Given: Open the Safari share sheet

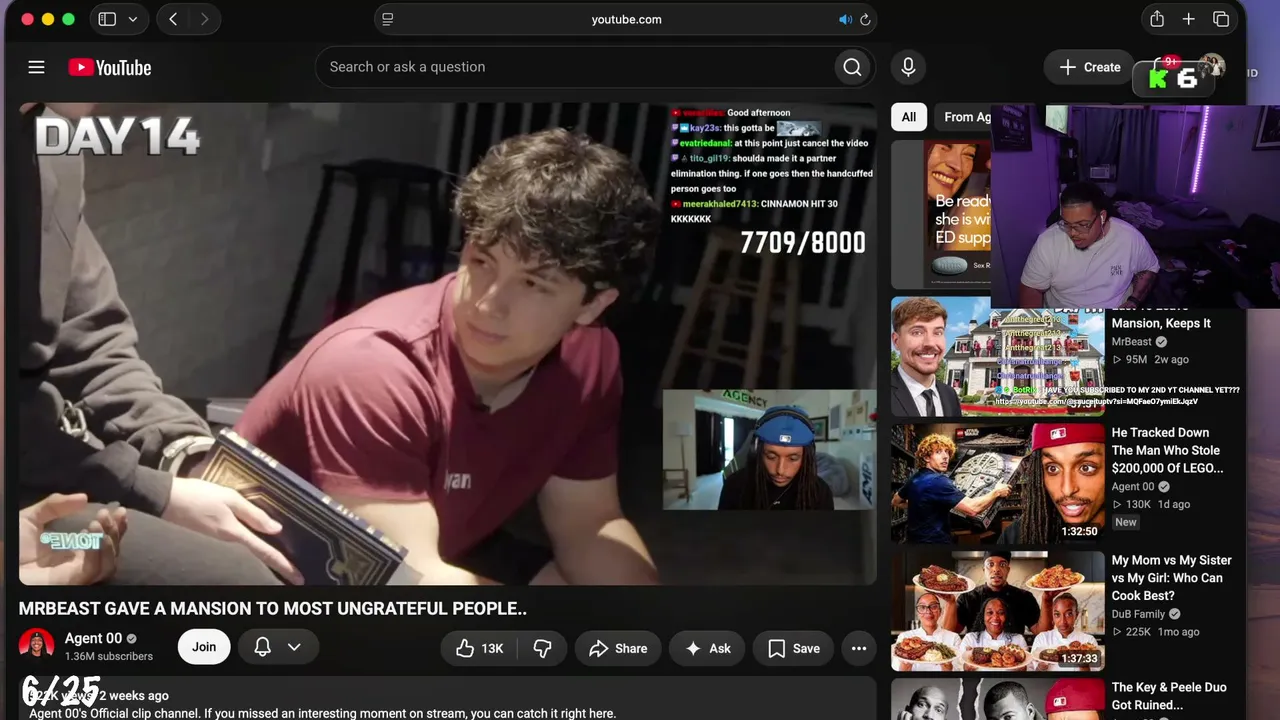Looking at the screenshot, I should click(x=1157, y=19).
